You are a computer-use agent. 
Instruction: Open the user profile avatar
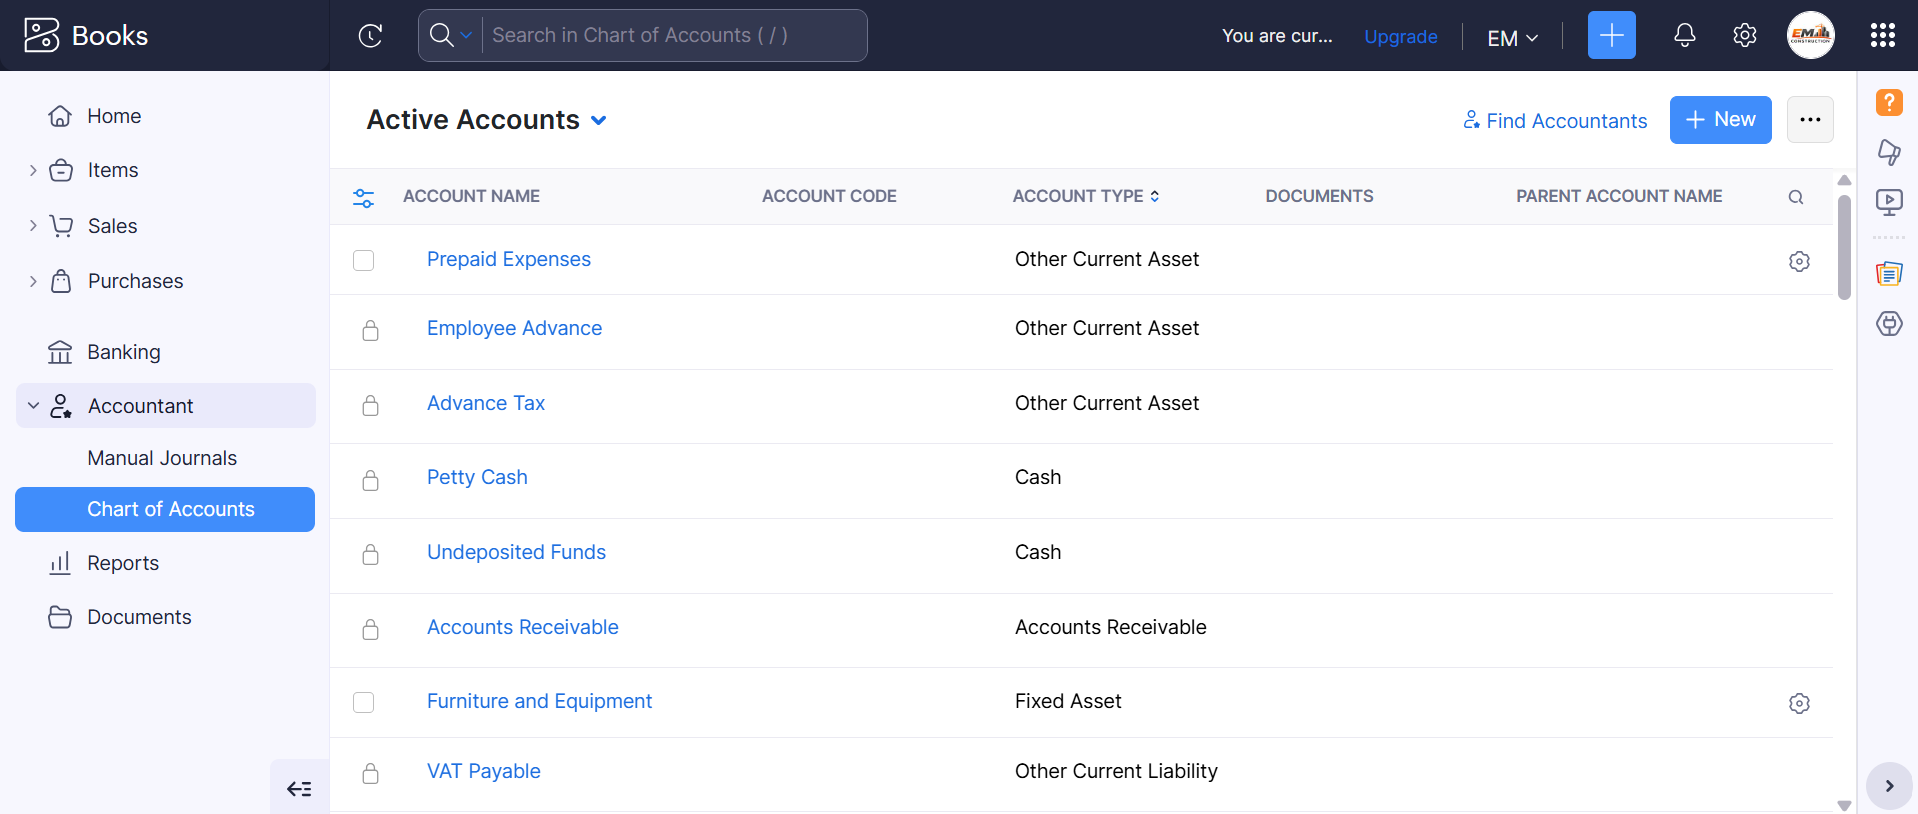(x=1810, y=35)
